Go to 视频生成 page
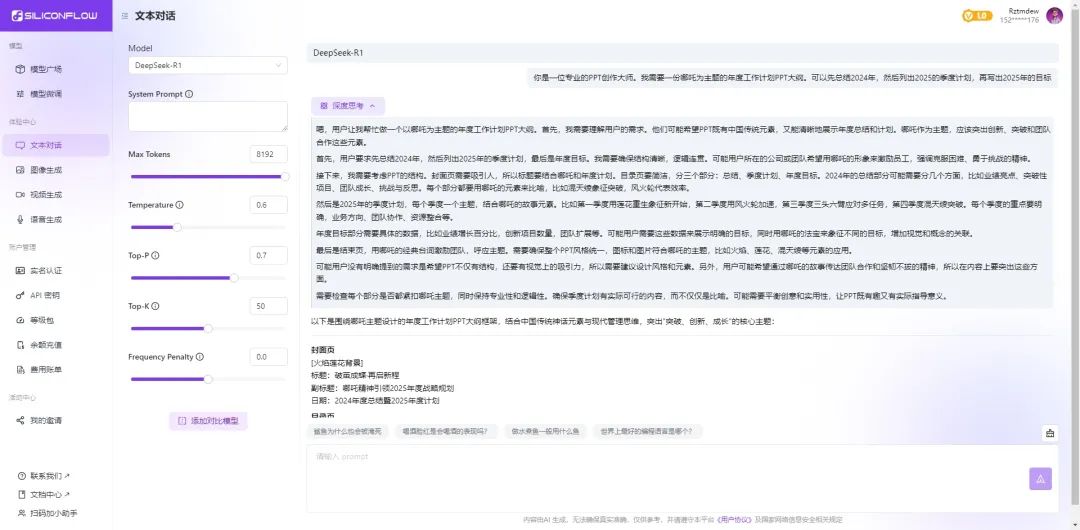This screenshot has width=1080, height=530. pos(55,195)
